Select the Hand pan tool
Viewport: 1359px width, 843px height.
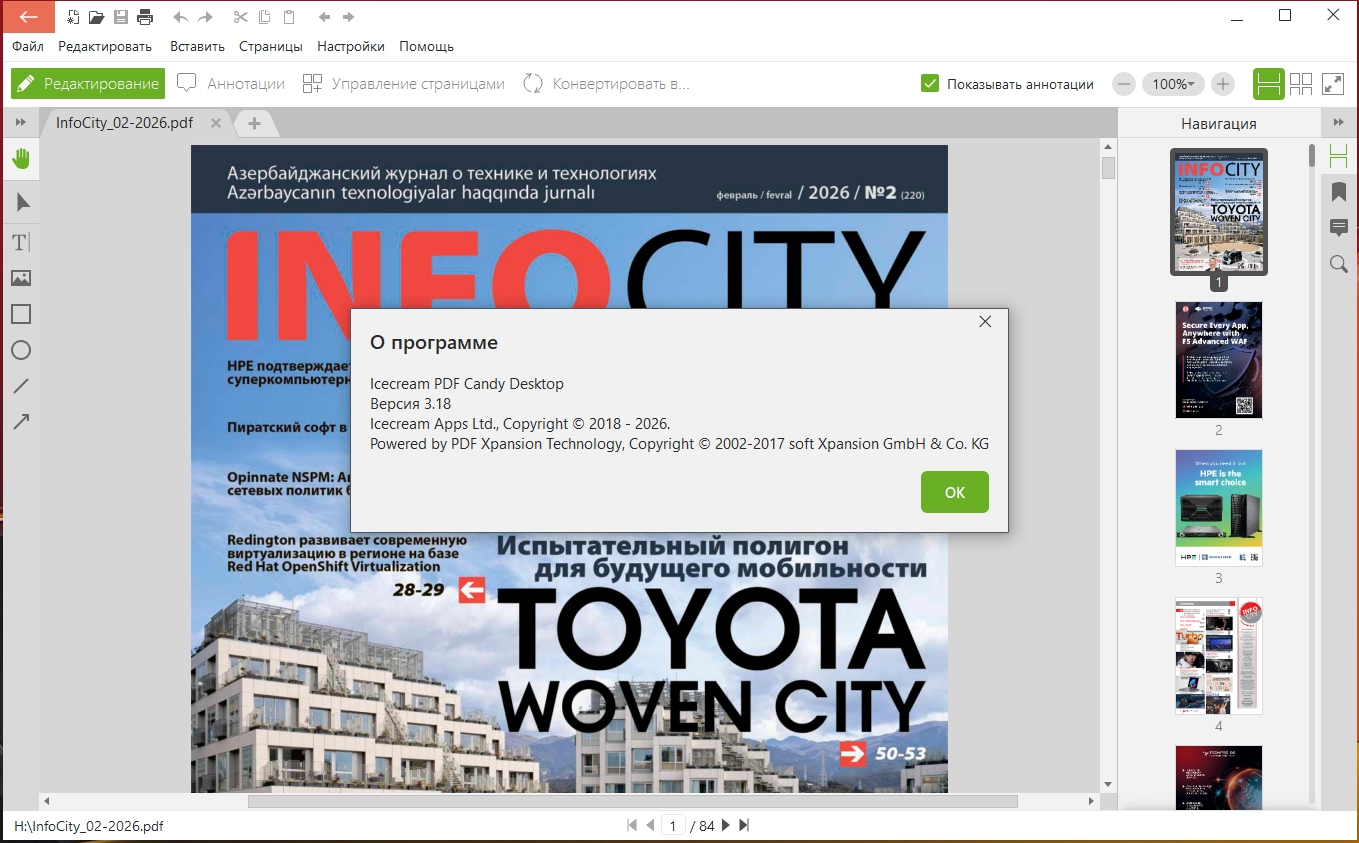coord(21,158)
